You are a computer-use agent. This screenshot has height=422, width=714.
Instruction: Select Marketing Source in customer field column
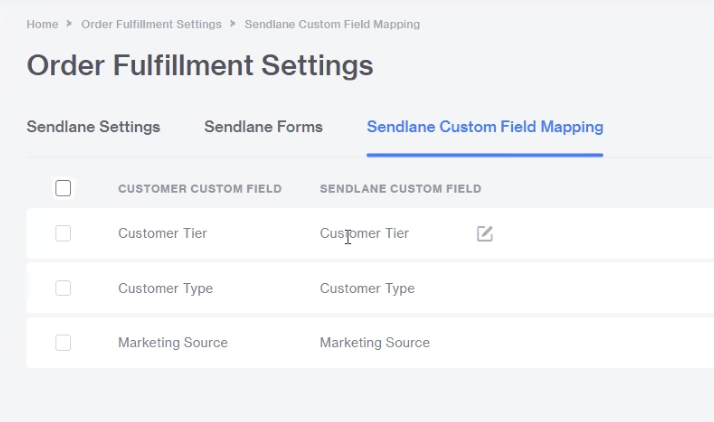coord(173,342)
